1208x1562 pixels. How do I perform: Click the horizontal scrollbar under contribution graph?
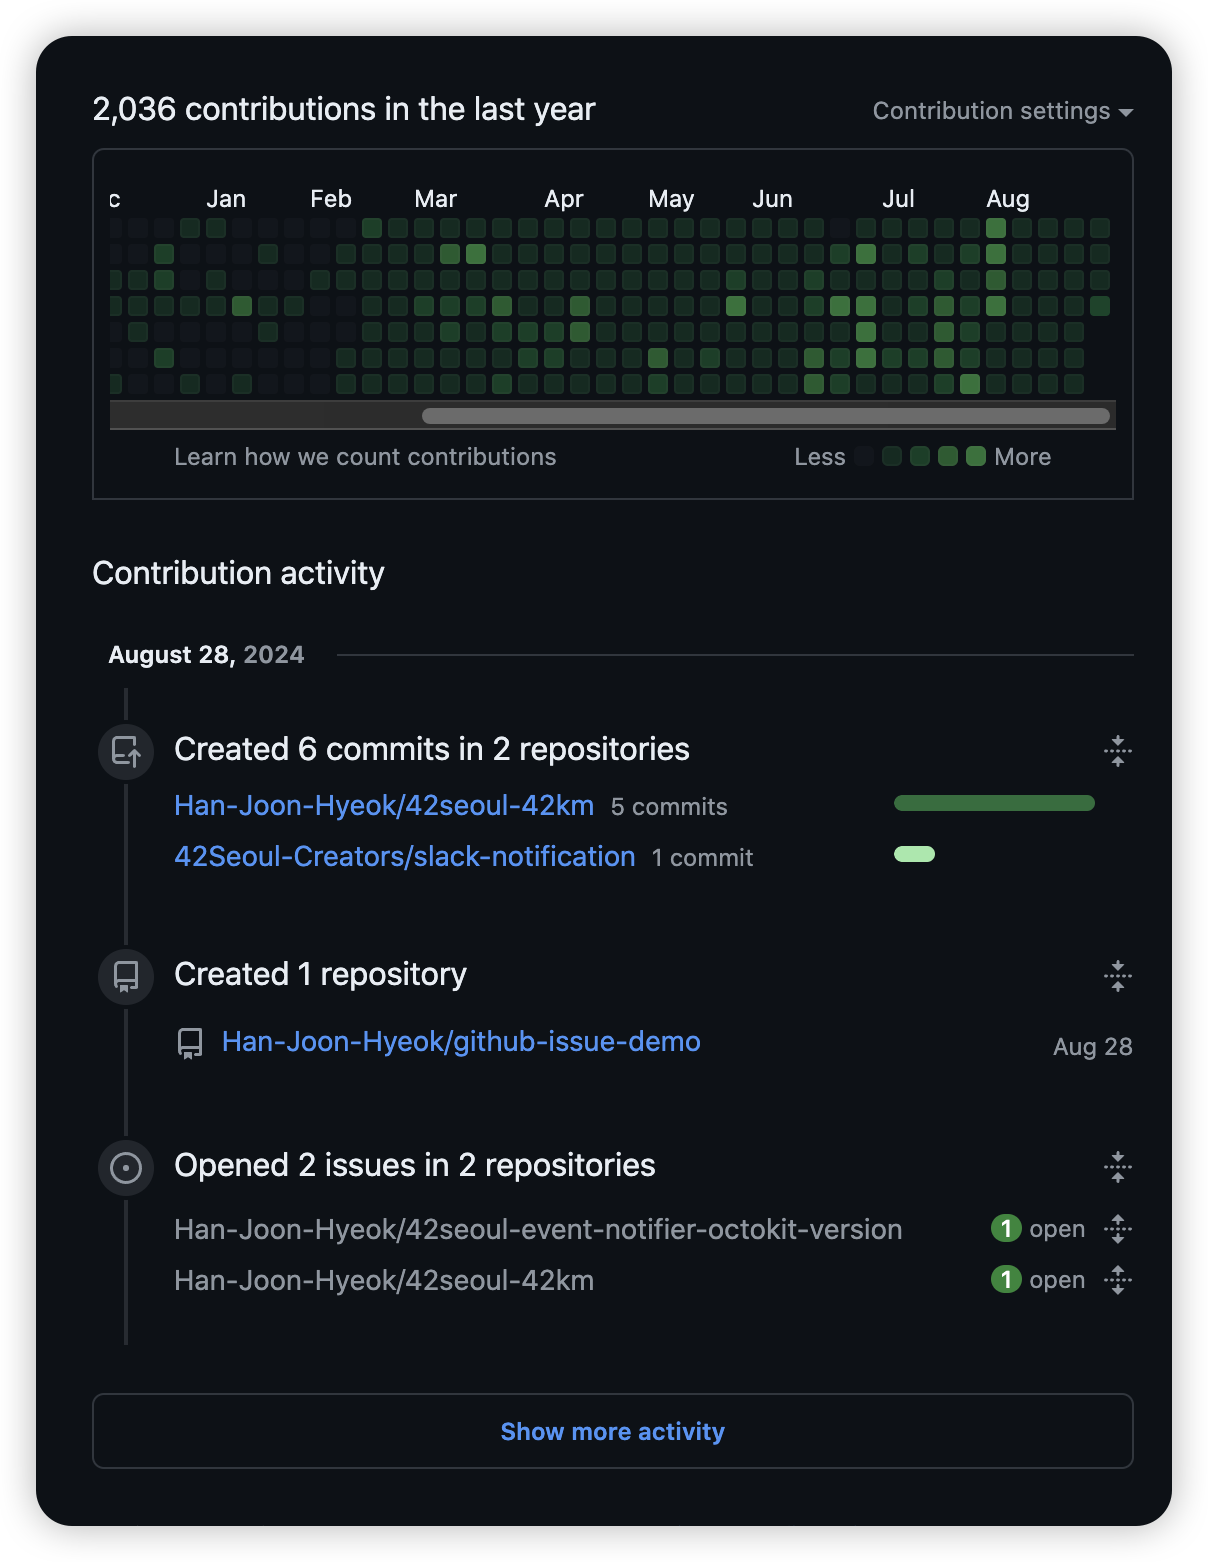765,416
